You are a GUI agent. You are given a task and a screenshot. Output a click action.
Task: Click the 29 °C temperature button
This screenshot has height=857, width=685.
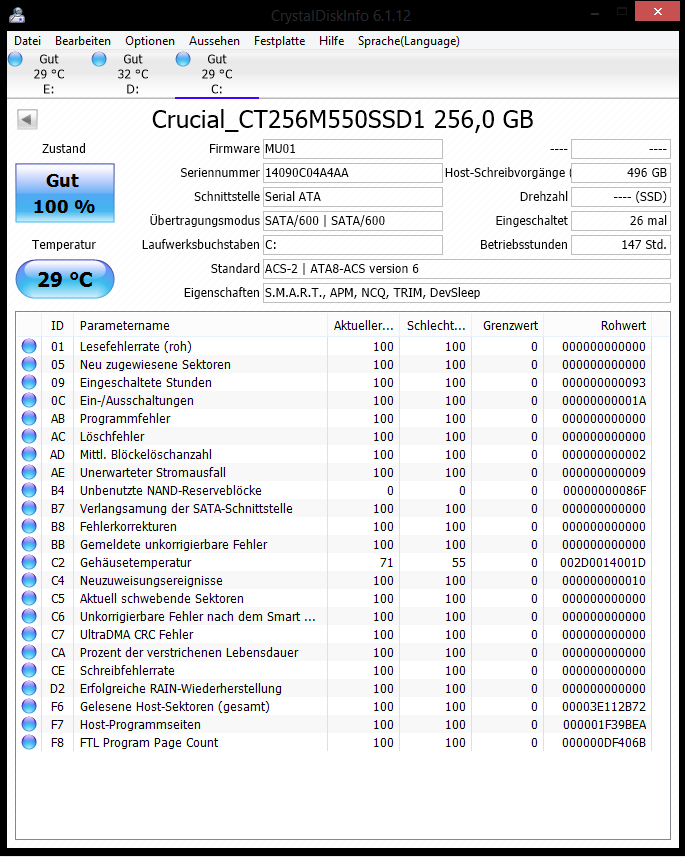[x=65, y=279]
